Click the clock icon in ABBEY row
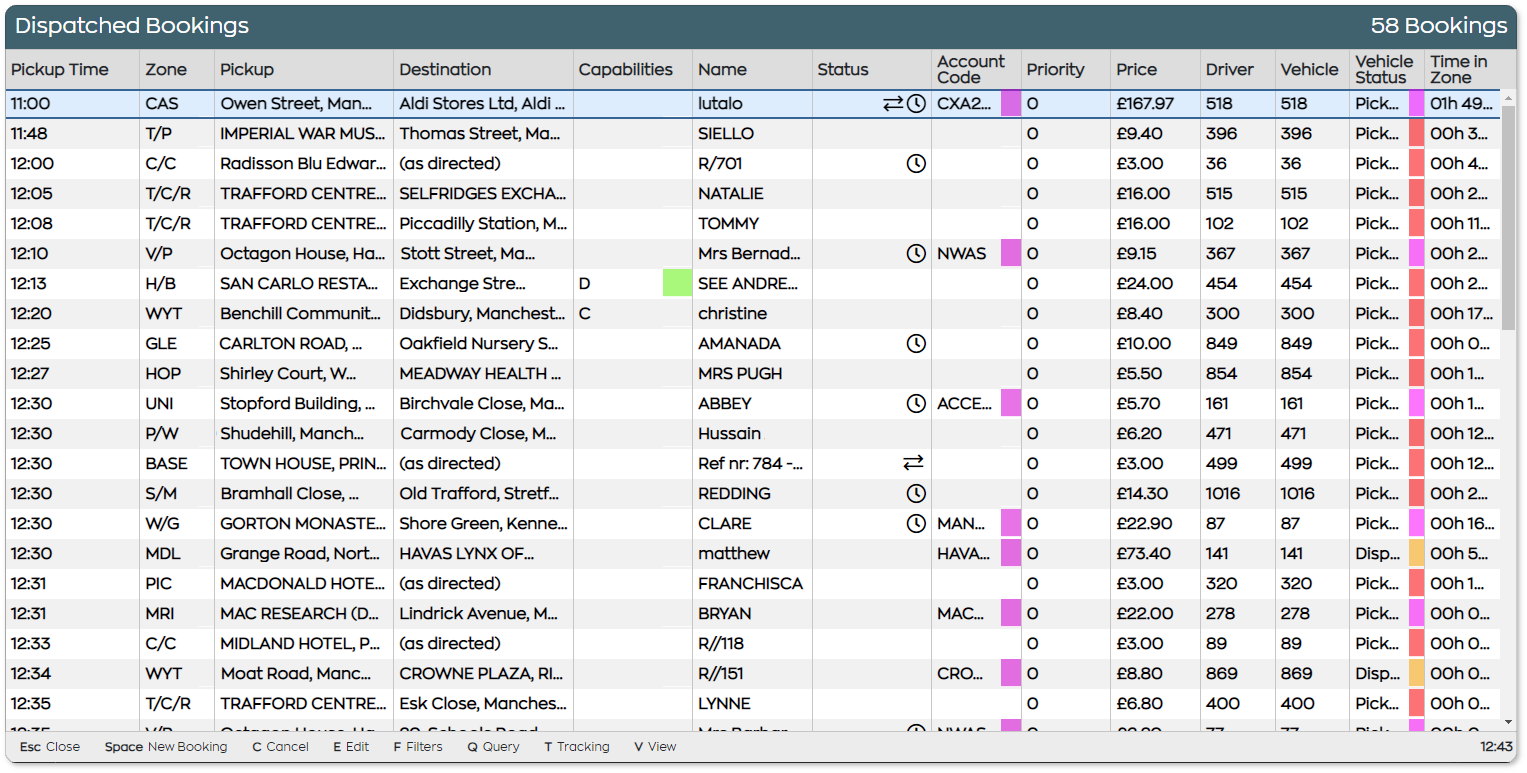The height and width of the screenshot is (773, 1527). coord(916,404)
